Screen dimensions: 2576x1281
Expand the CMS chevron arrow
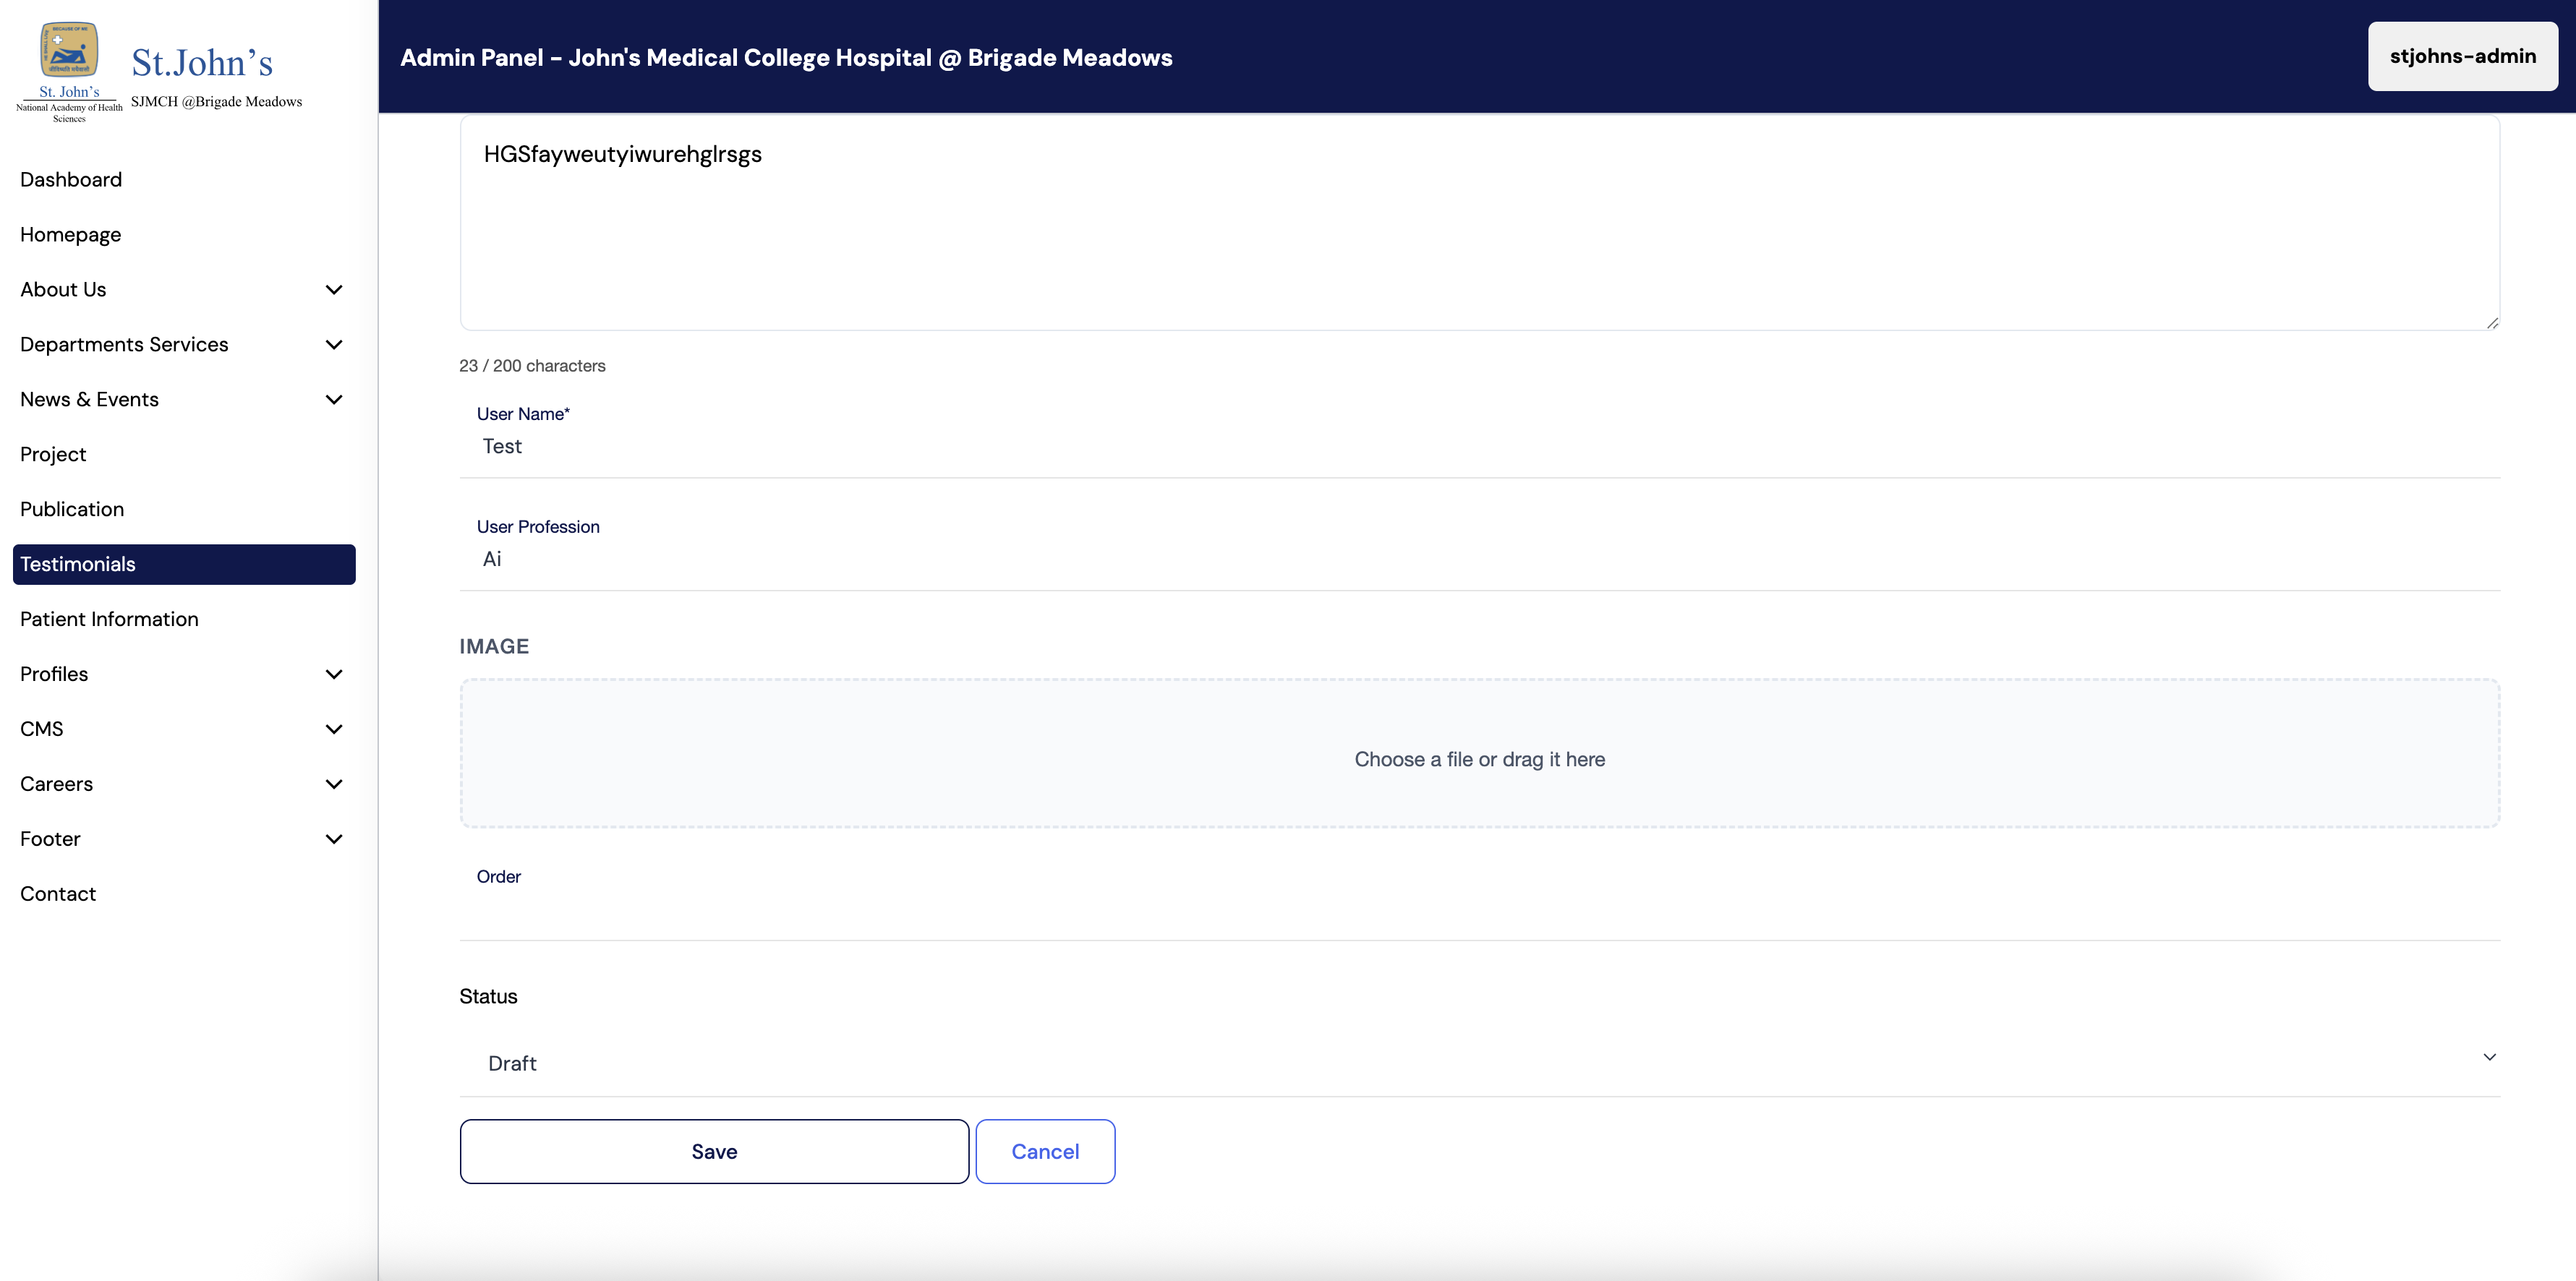(x=334, y=729)
